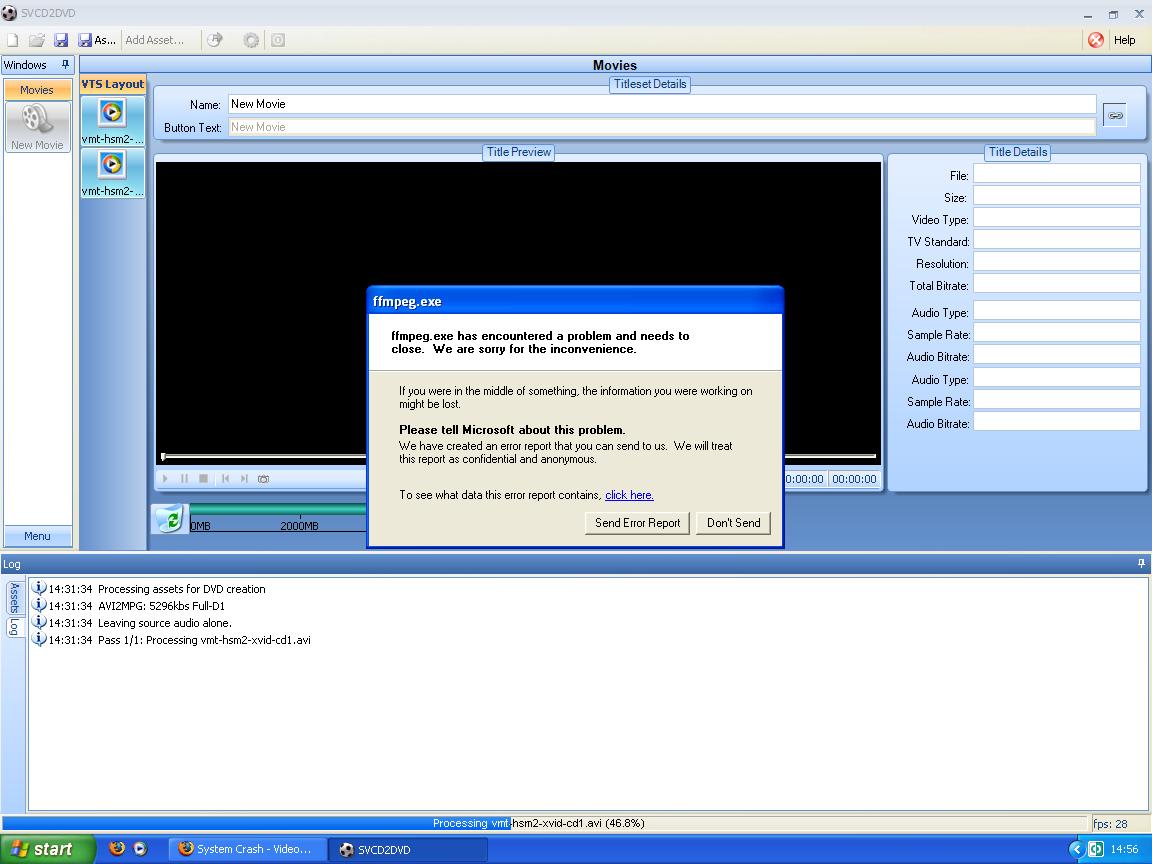Click the square disc icon after the gear

click(x=278, y=40)
